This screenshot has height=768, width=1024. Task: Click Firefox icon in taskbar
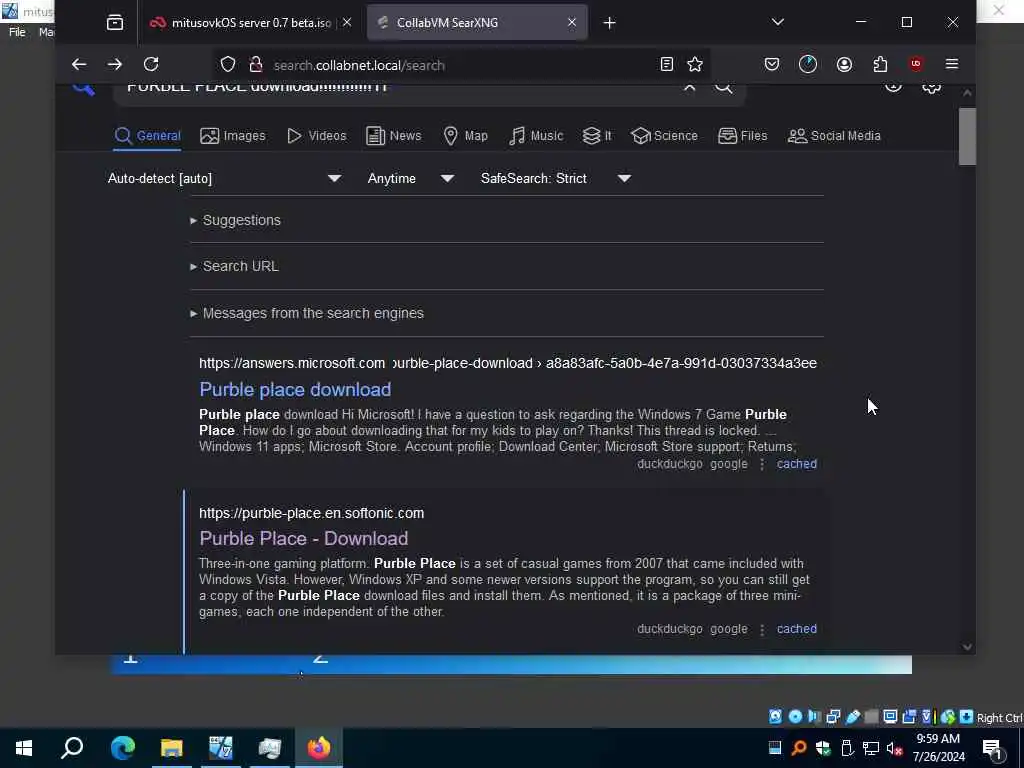[x=319, y=748]
